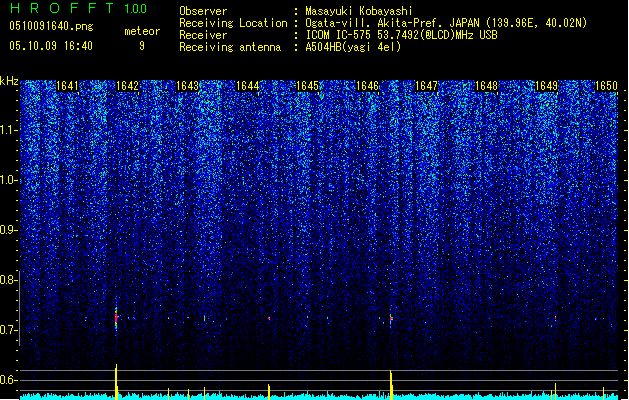Click the Receiving antenna field label

click(x=230, y=47)
